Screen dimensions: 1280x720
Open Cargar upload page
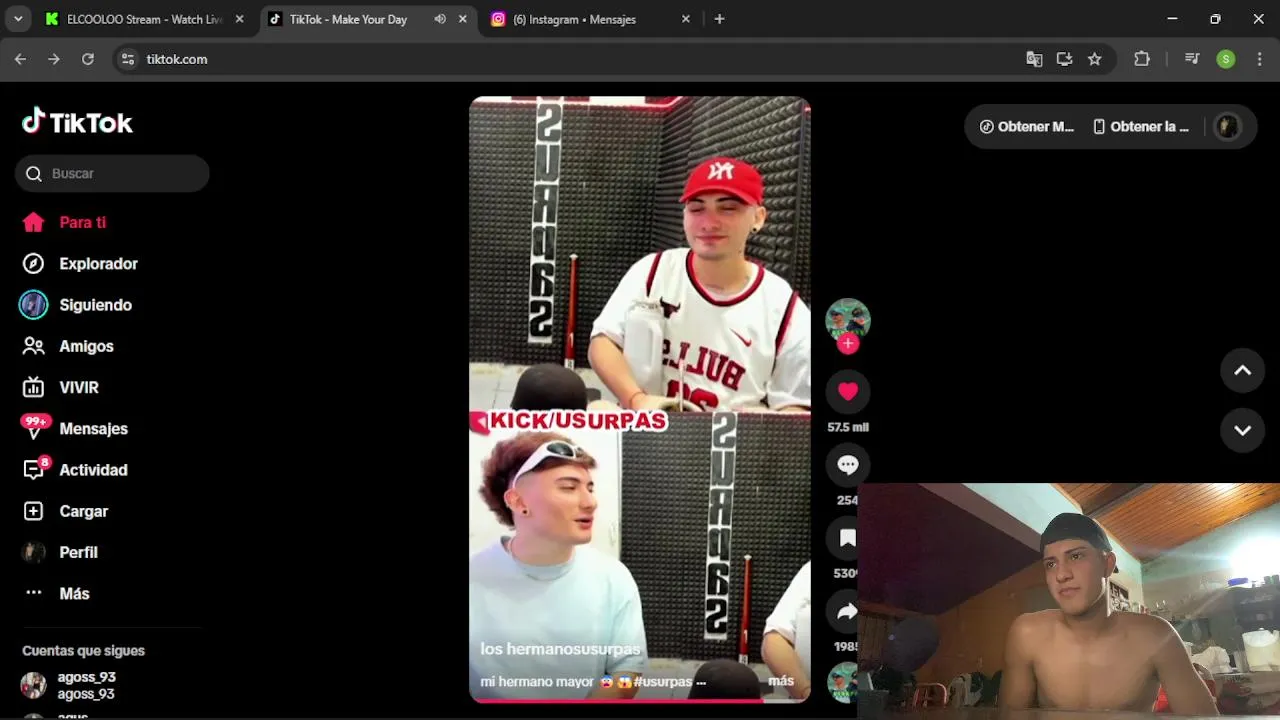point(65,511)
